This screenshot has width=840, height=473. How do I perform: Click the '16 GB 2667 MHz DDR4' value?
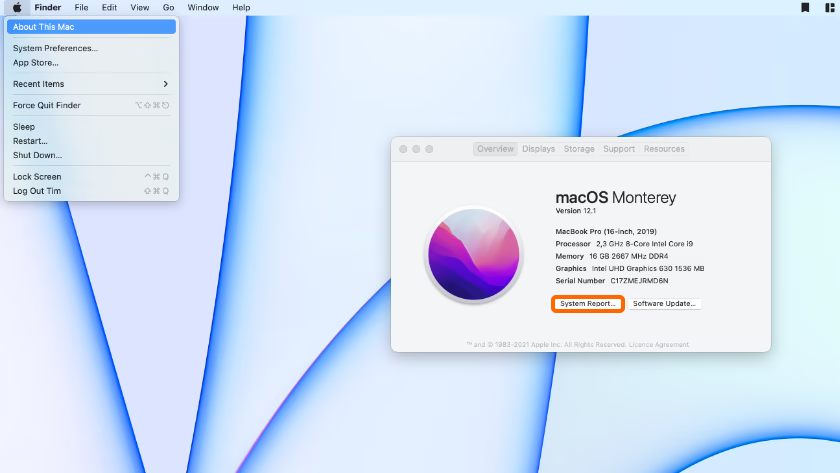pyautogui.click(x=628, y=256)
